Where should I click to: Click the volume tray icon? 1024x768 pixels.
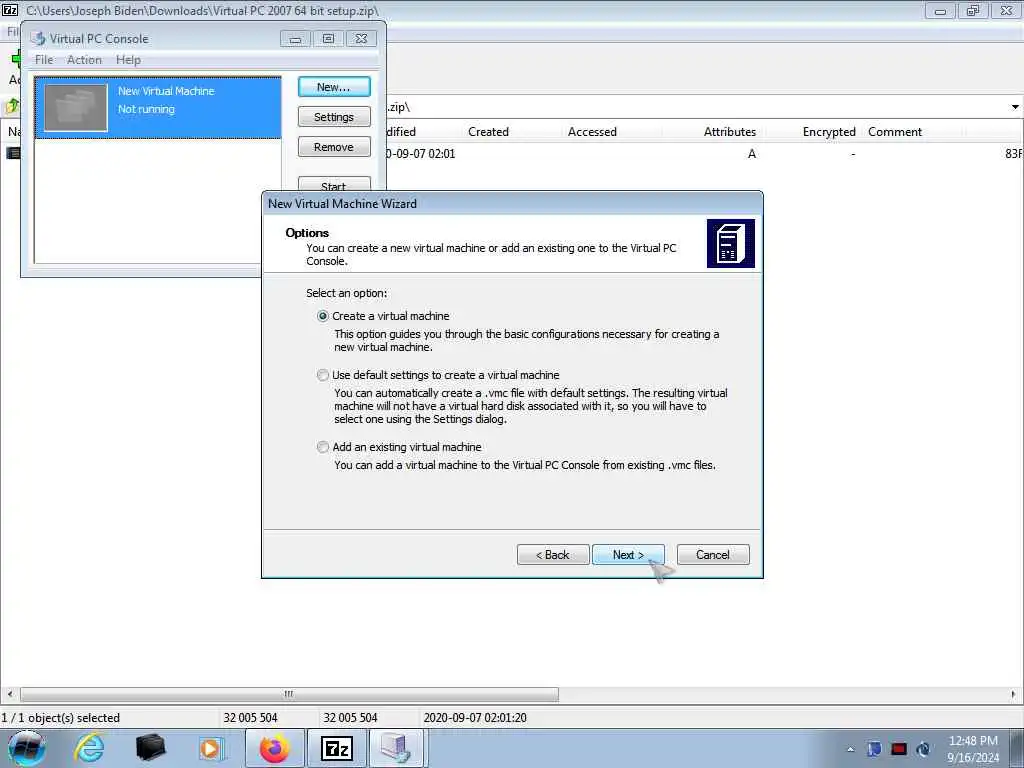tap(923, 749)
